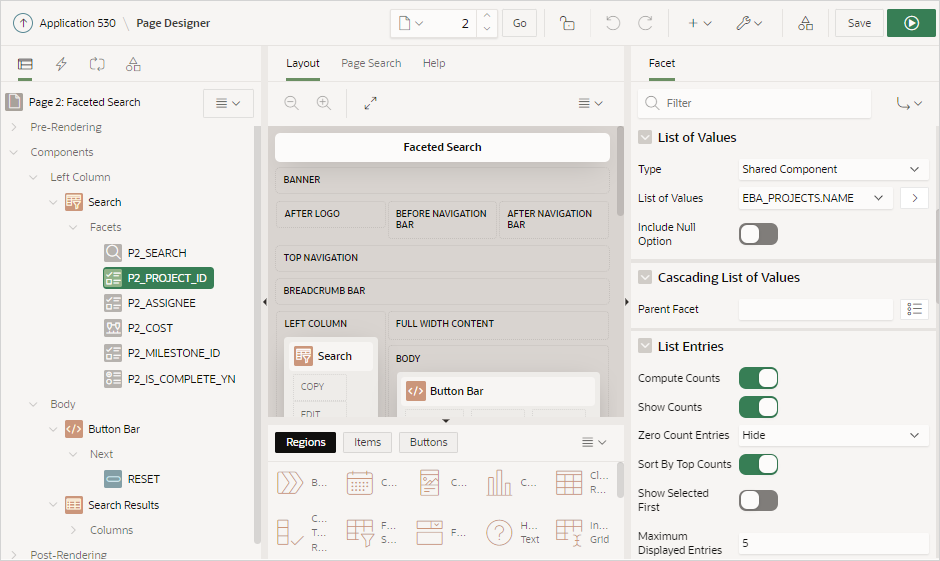Open rendering tree options menu
Image resolution: width=940 pixels, height=561 pixels.
tap(228, 103)
